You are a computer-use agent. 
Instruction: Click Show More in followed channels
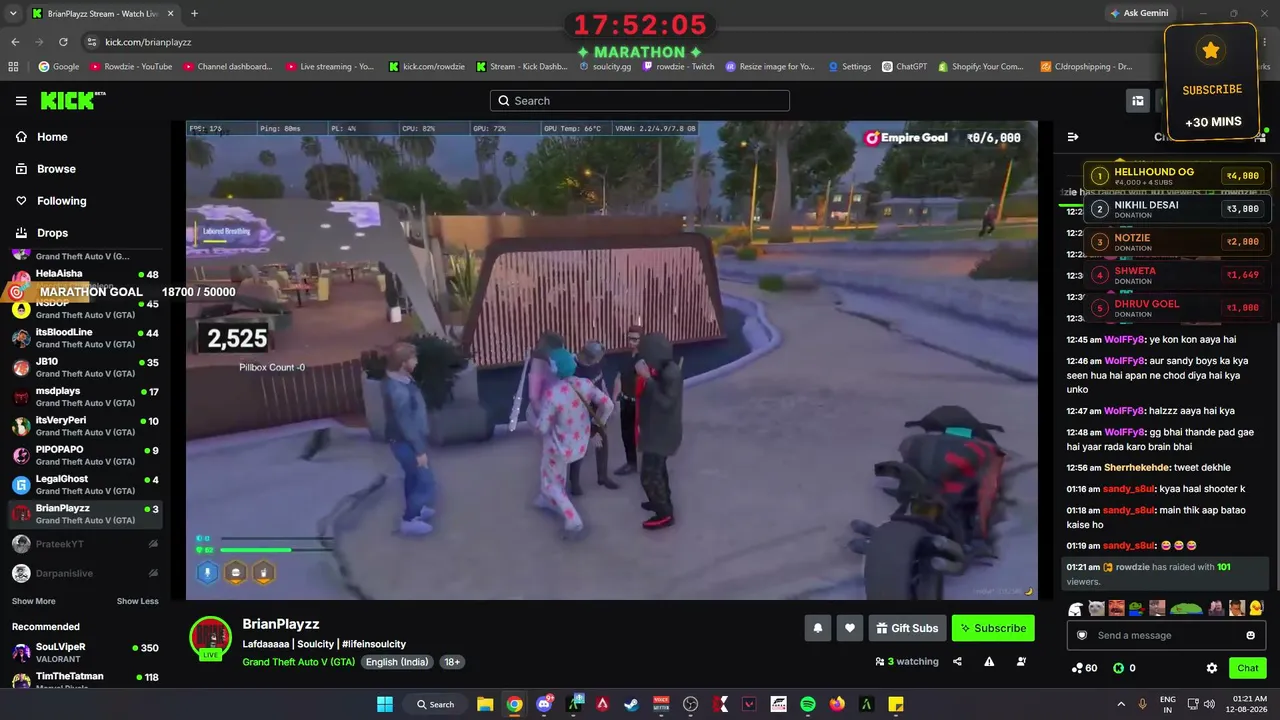coord(33,601)
